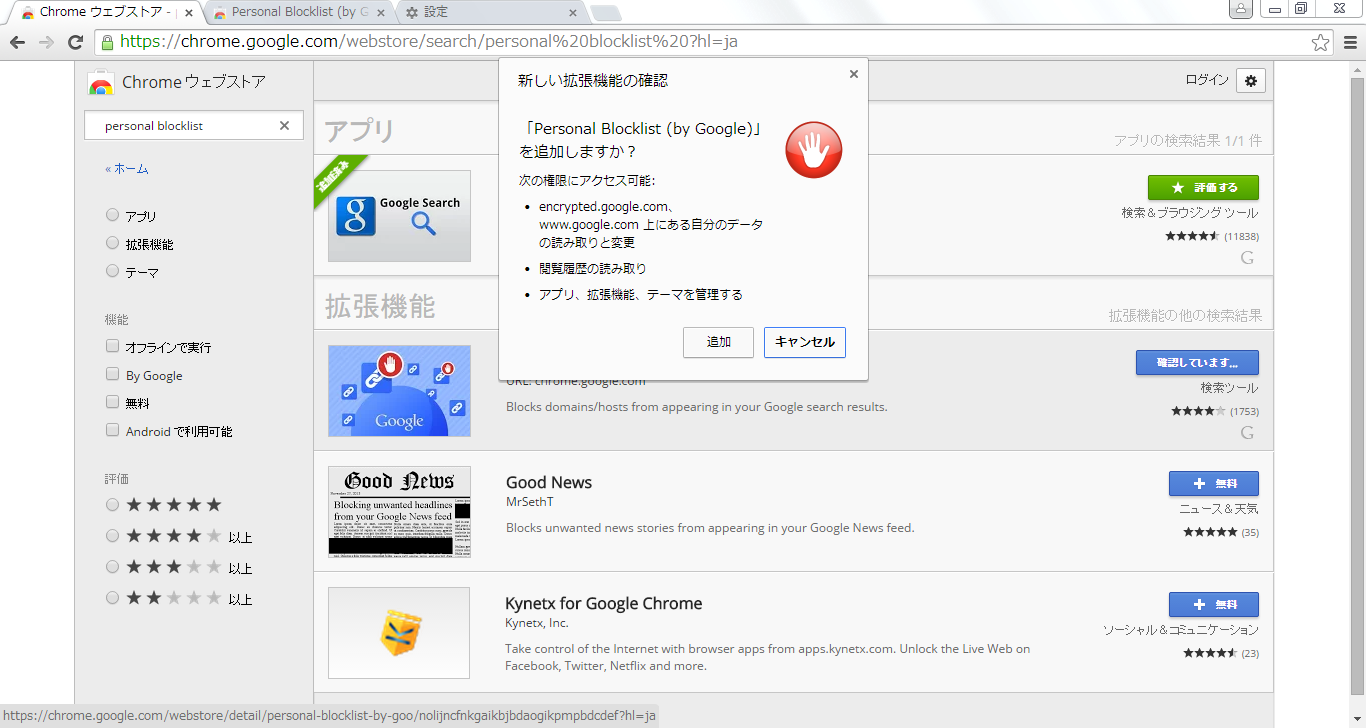
Task: Click キャンセル in the confirmation dialog
Action: pos(805,342)
